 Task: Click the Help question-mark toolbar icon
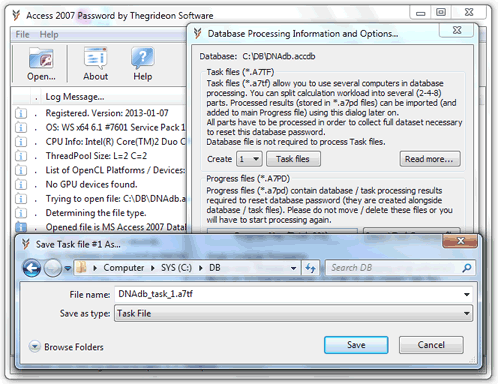click(x=143, y=64)
